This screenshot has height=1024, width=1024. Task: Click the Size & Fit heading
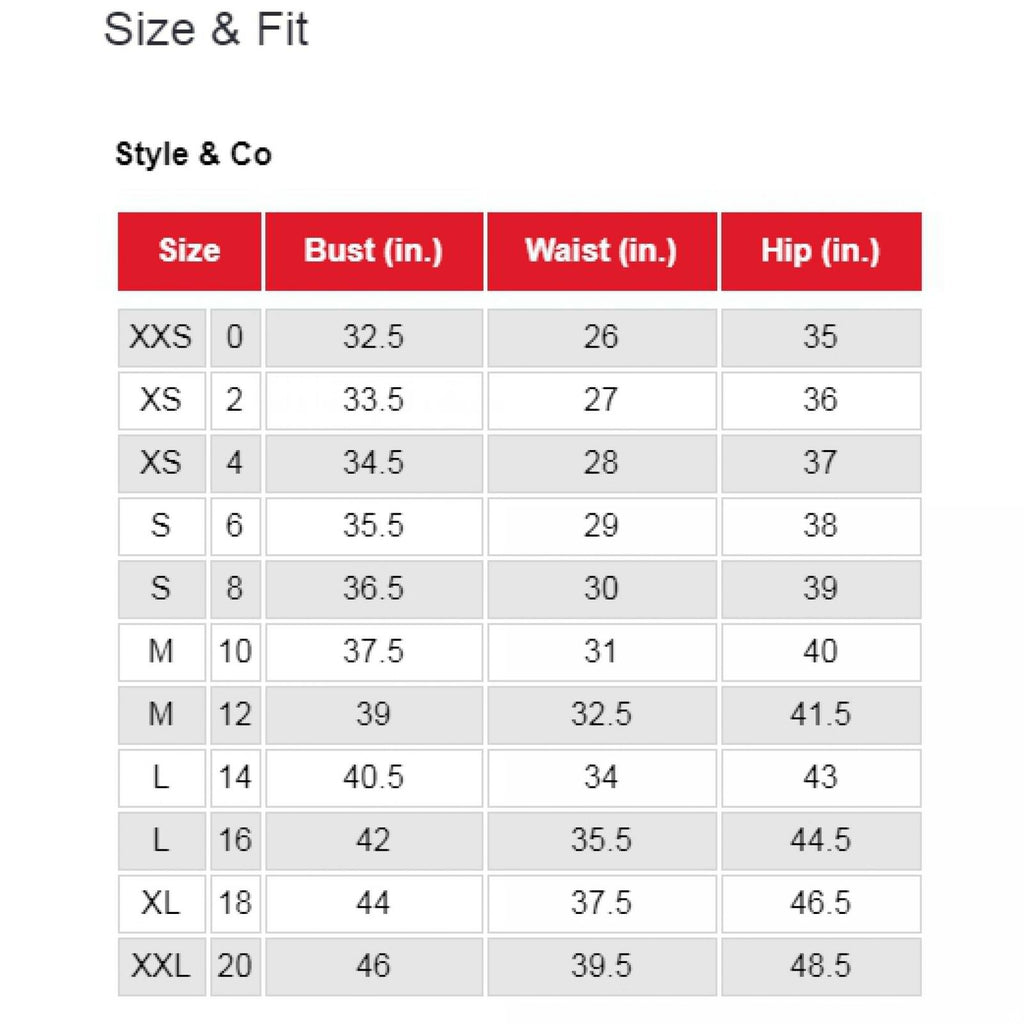coord(206,30)
